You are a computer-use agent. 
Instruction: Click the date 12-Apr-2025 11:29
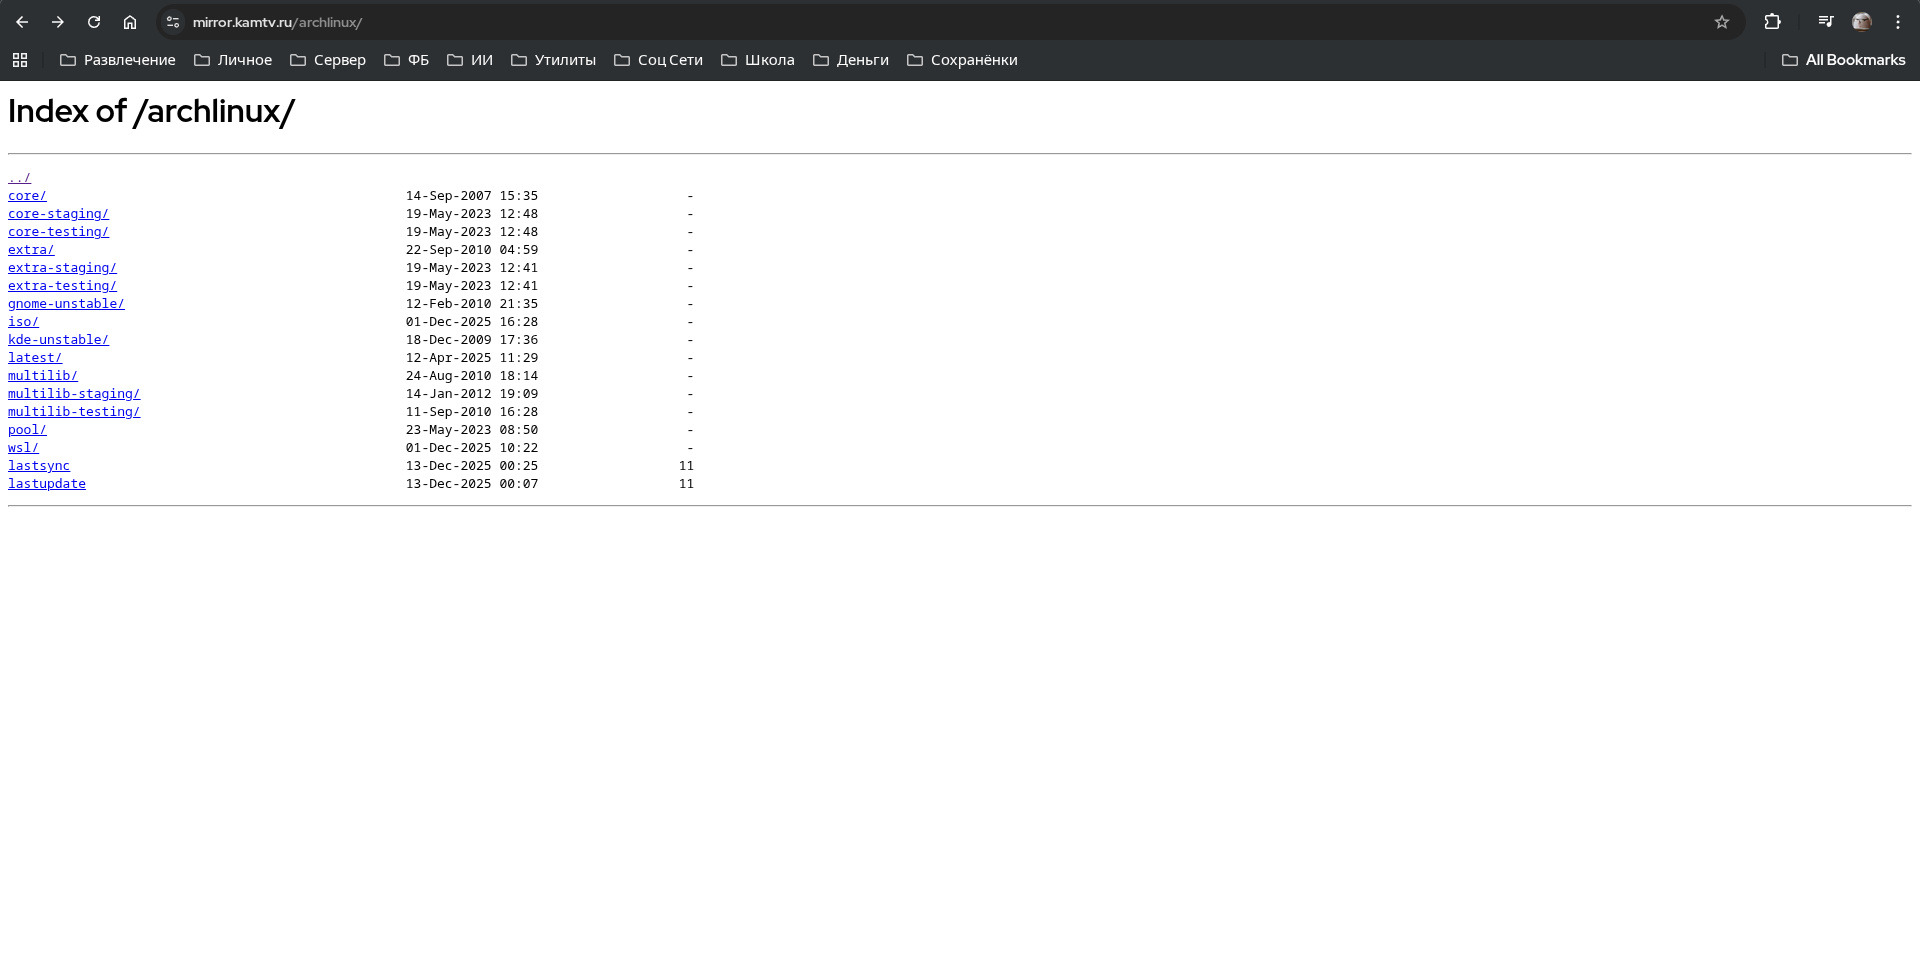(x=472, y=358)
